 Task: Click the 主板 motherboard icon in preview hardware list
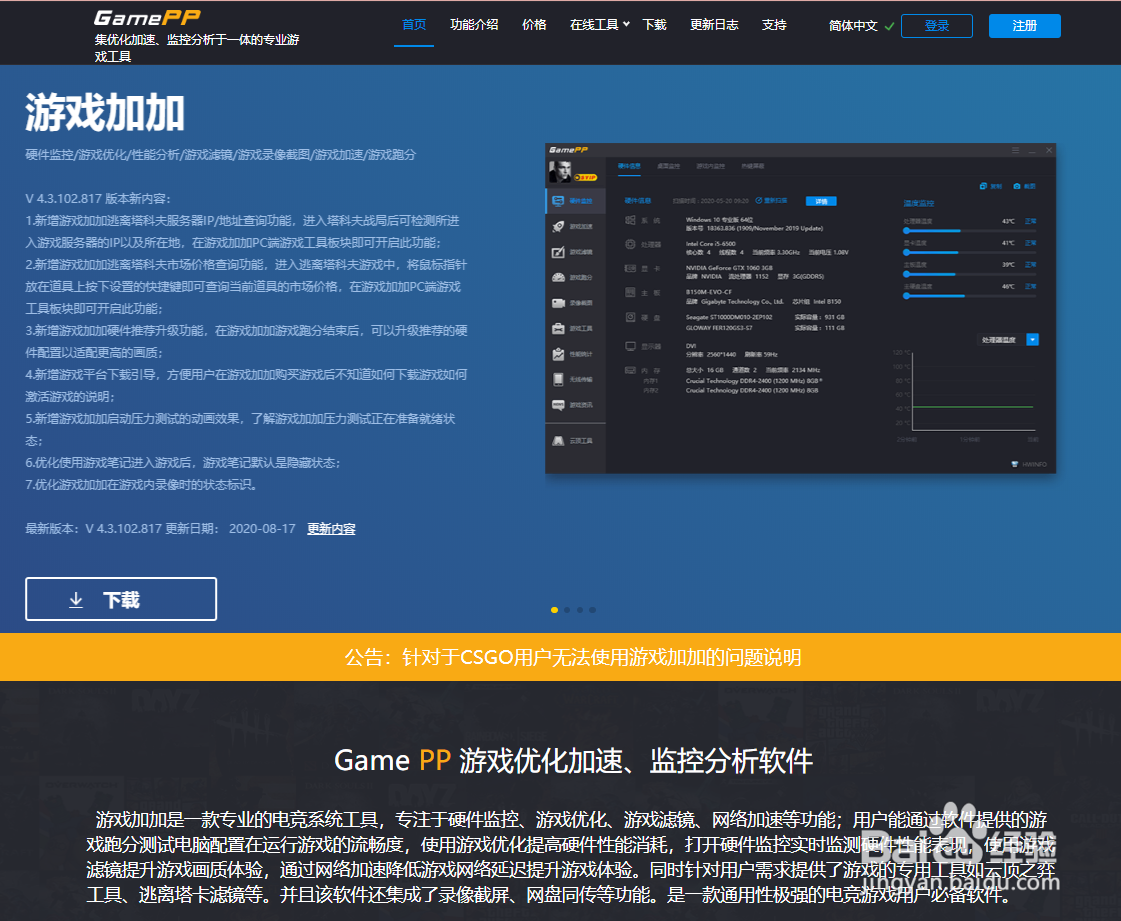click(x=630, y=292)
